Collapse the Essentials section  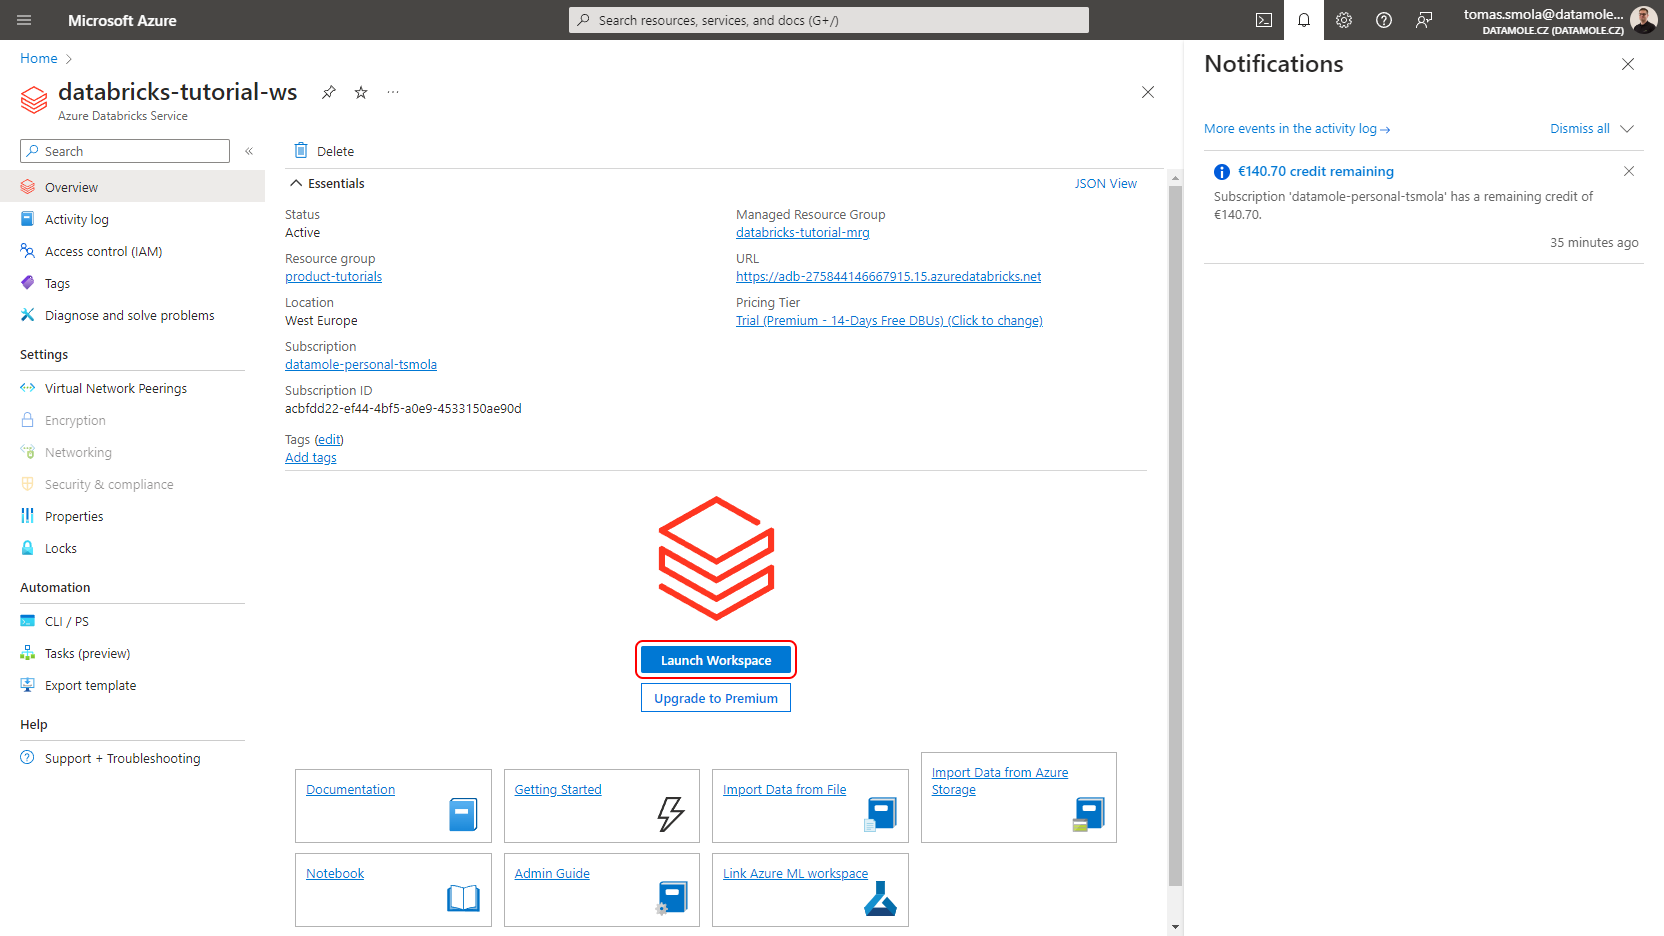point(296,183)
